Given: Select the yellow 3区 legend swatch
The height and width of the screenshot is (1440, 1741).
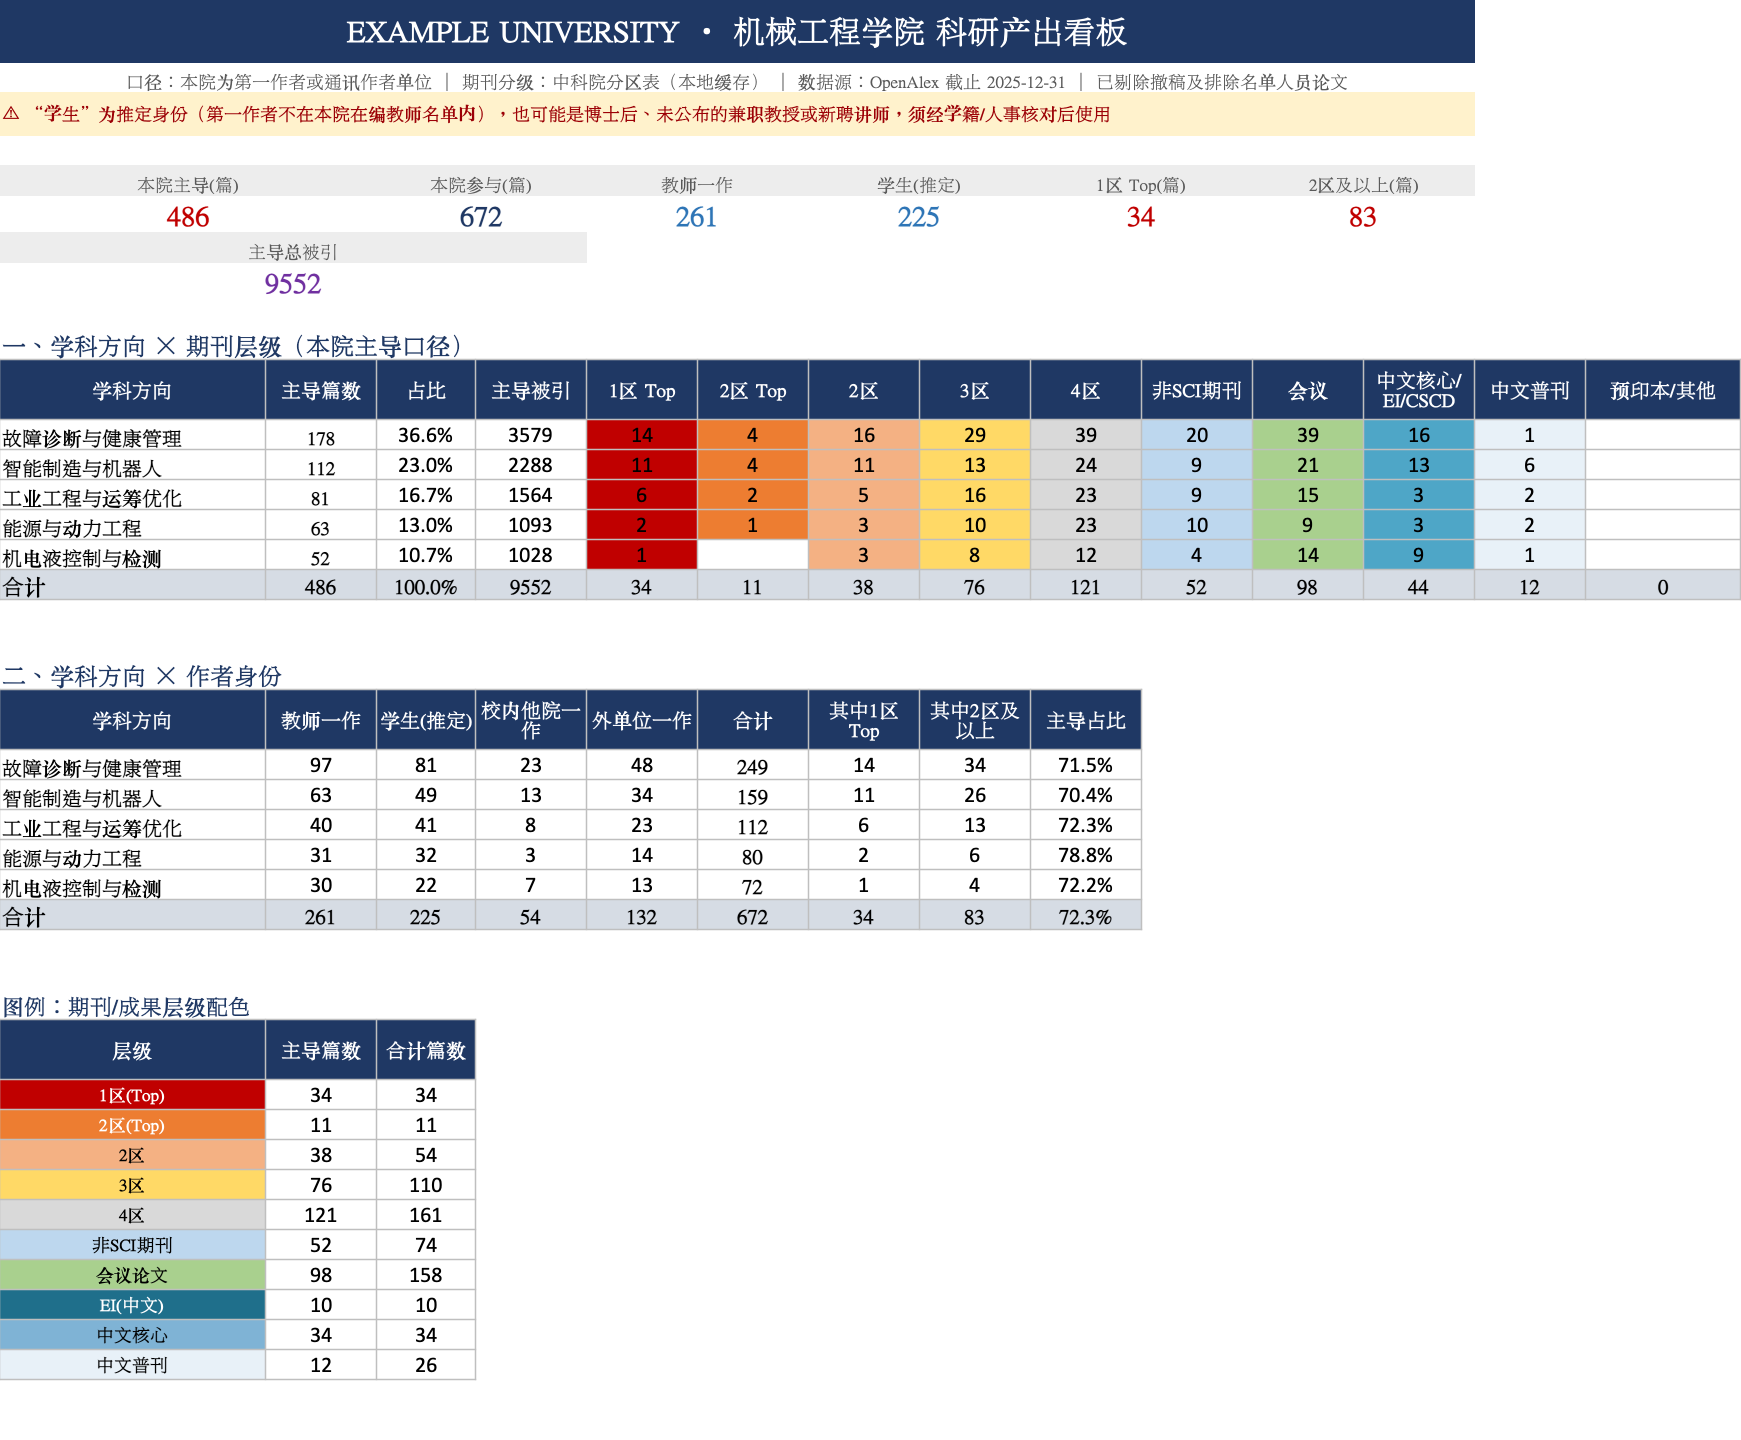Looking at the screenshot, I should (x=132, y=1185).
